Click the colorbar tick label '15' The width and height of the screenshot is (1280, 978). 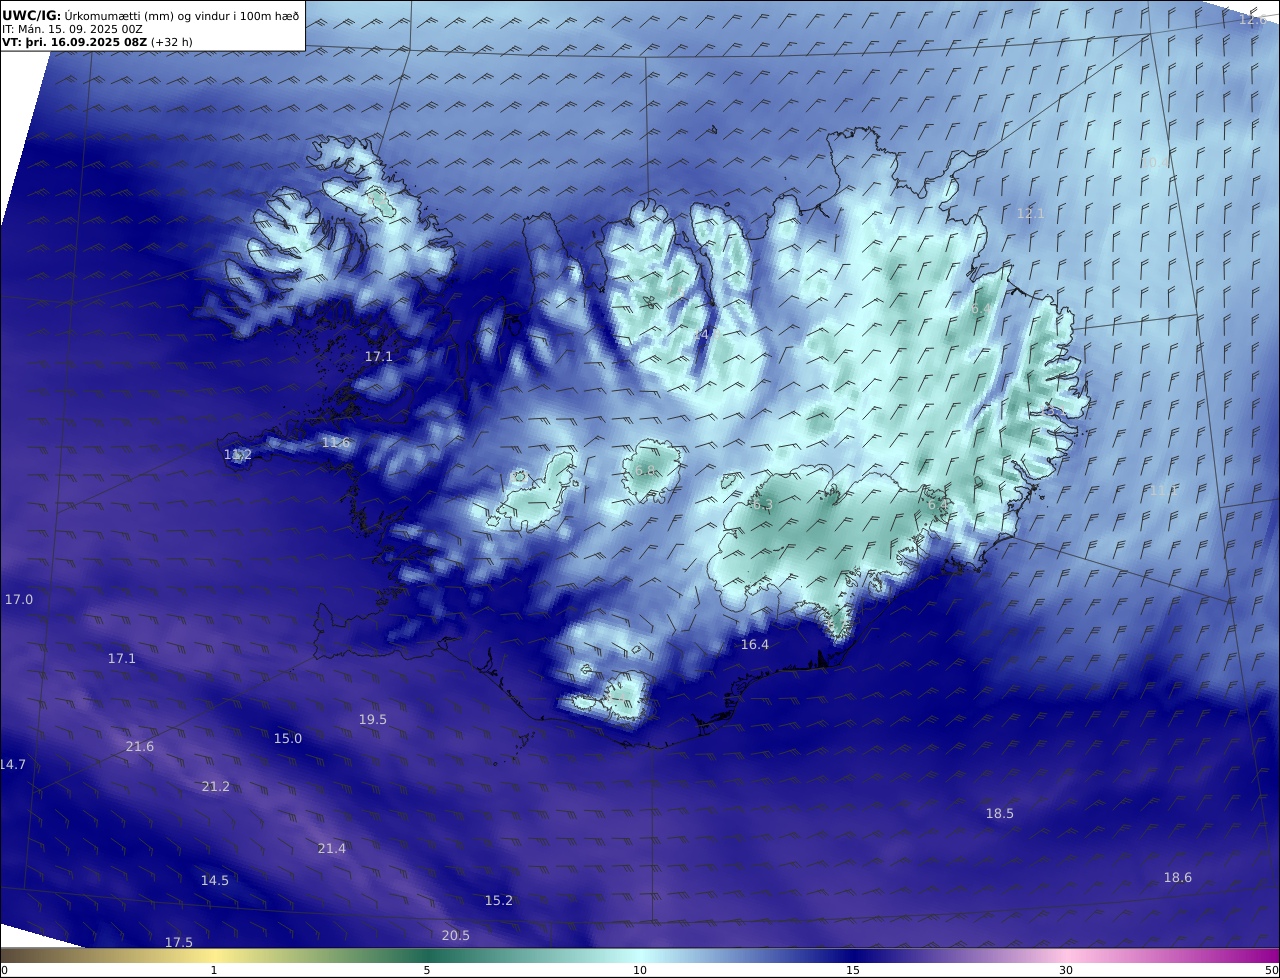(853, 970)
